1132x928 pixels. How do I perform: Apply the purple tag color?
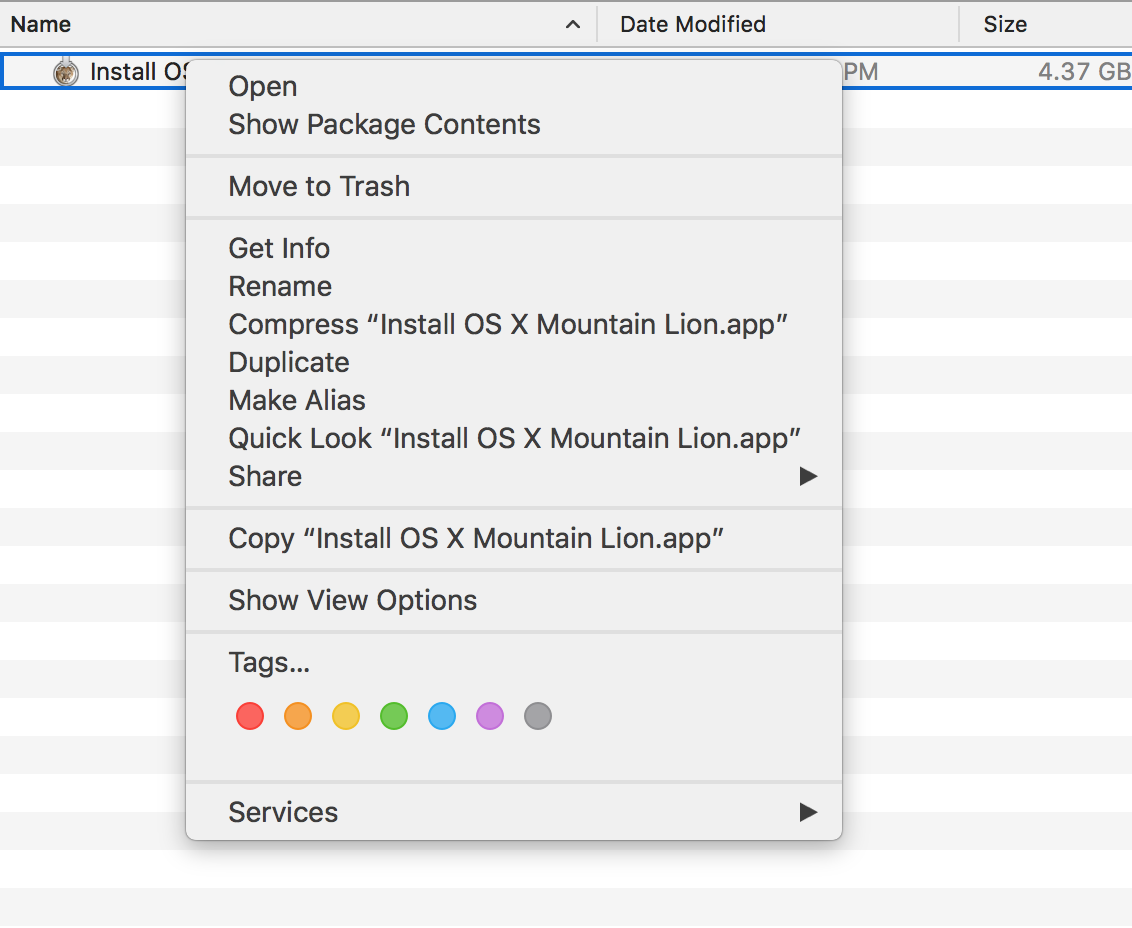click(490, 716)
